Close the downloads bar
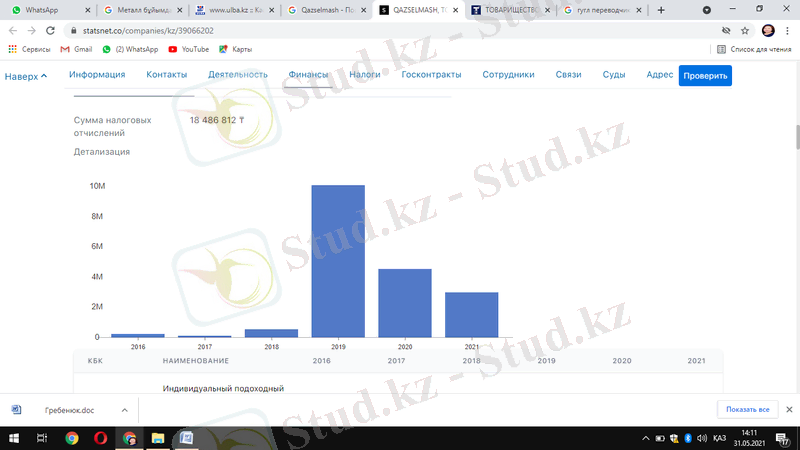Image resolution: width=800 pixels, height=450 pixels. 789,409
